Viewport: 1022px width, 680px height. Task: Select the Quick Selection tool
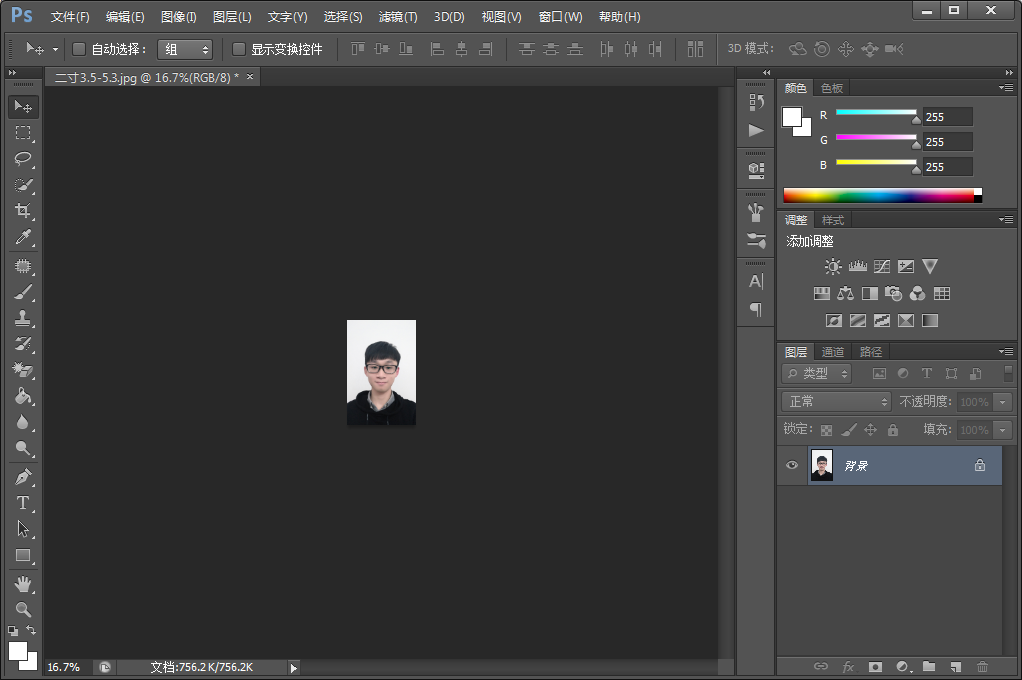(x=23, y=185)
